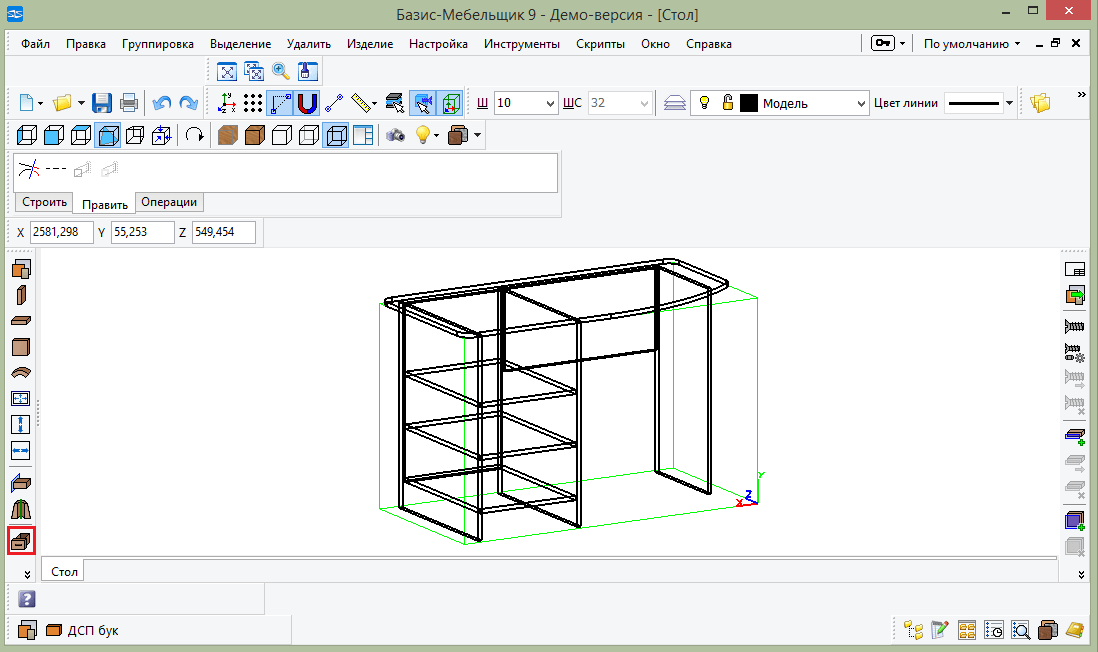Expand the left sidebar overflow chevron
This screenshot has height=652, width=1098.
point(27,574)
